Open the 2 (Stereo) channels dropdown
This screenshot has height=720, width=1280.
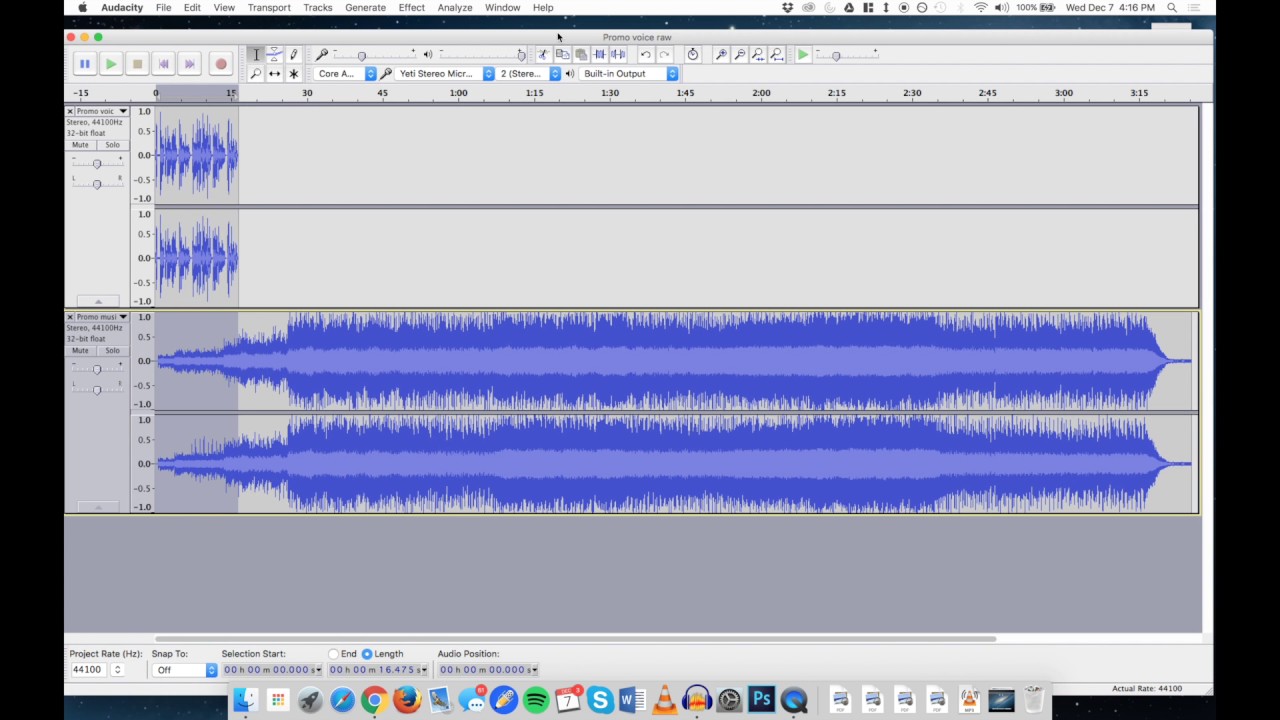[529, 73]
